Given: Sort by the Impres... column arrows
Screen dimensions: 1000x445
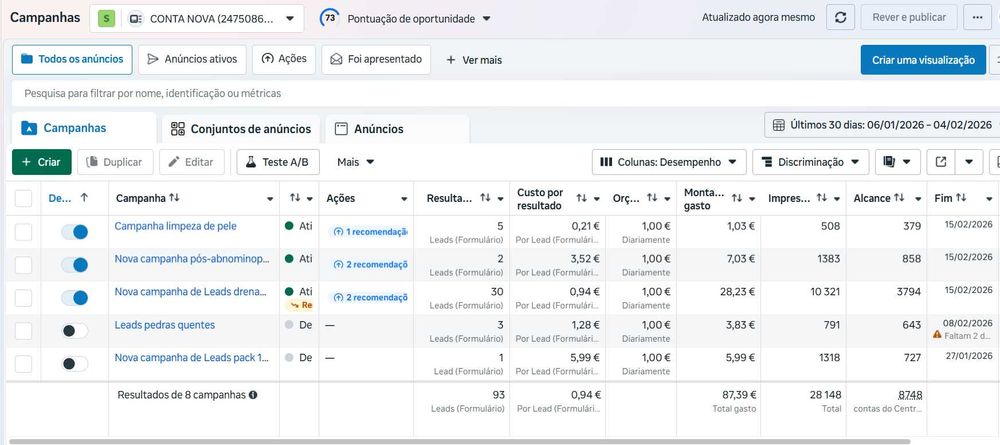Looking at the screenshot, I should (821, 198).
